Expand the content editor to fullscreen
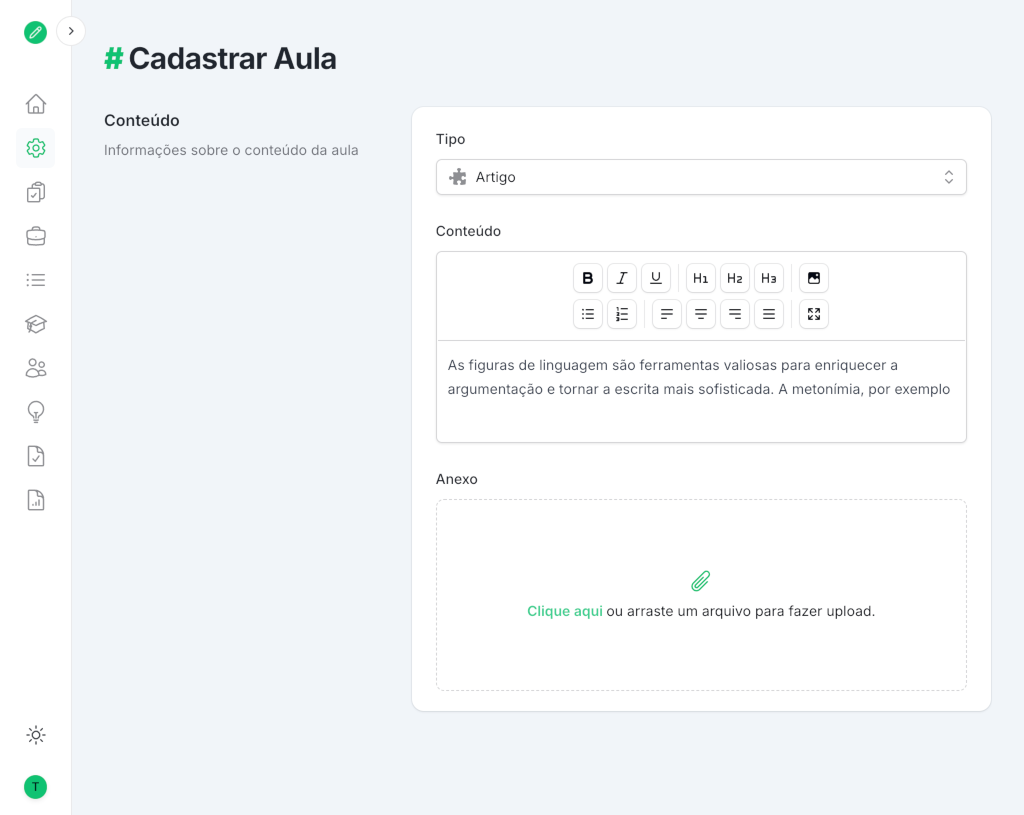 tap(813, 313)
